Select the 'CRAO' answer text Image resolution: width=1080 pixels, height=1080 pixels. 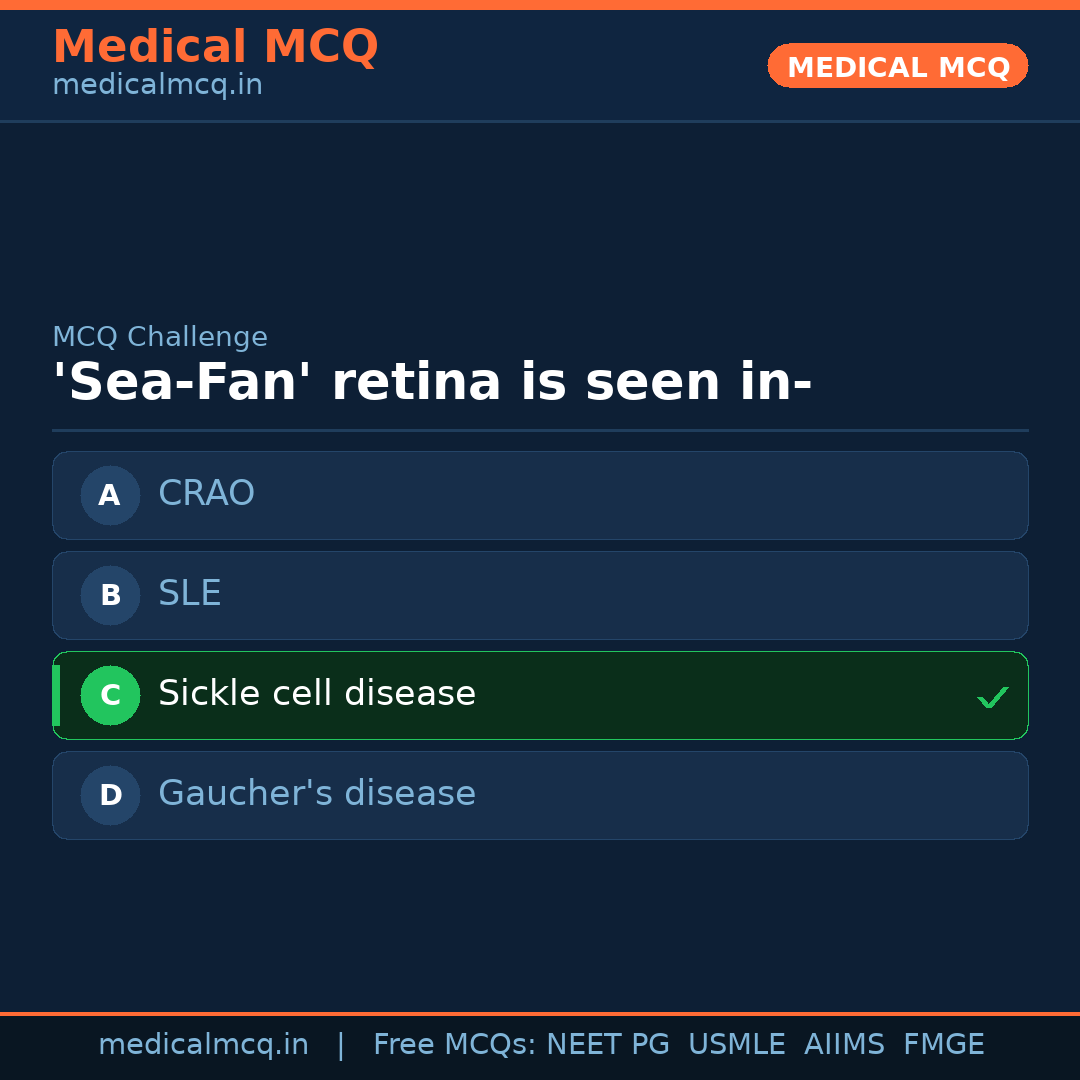point(206,494)
